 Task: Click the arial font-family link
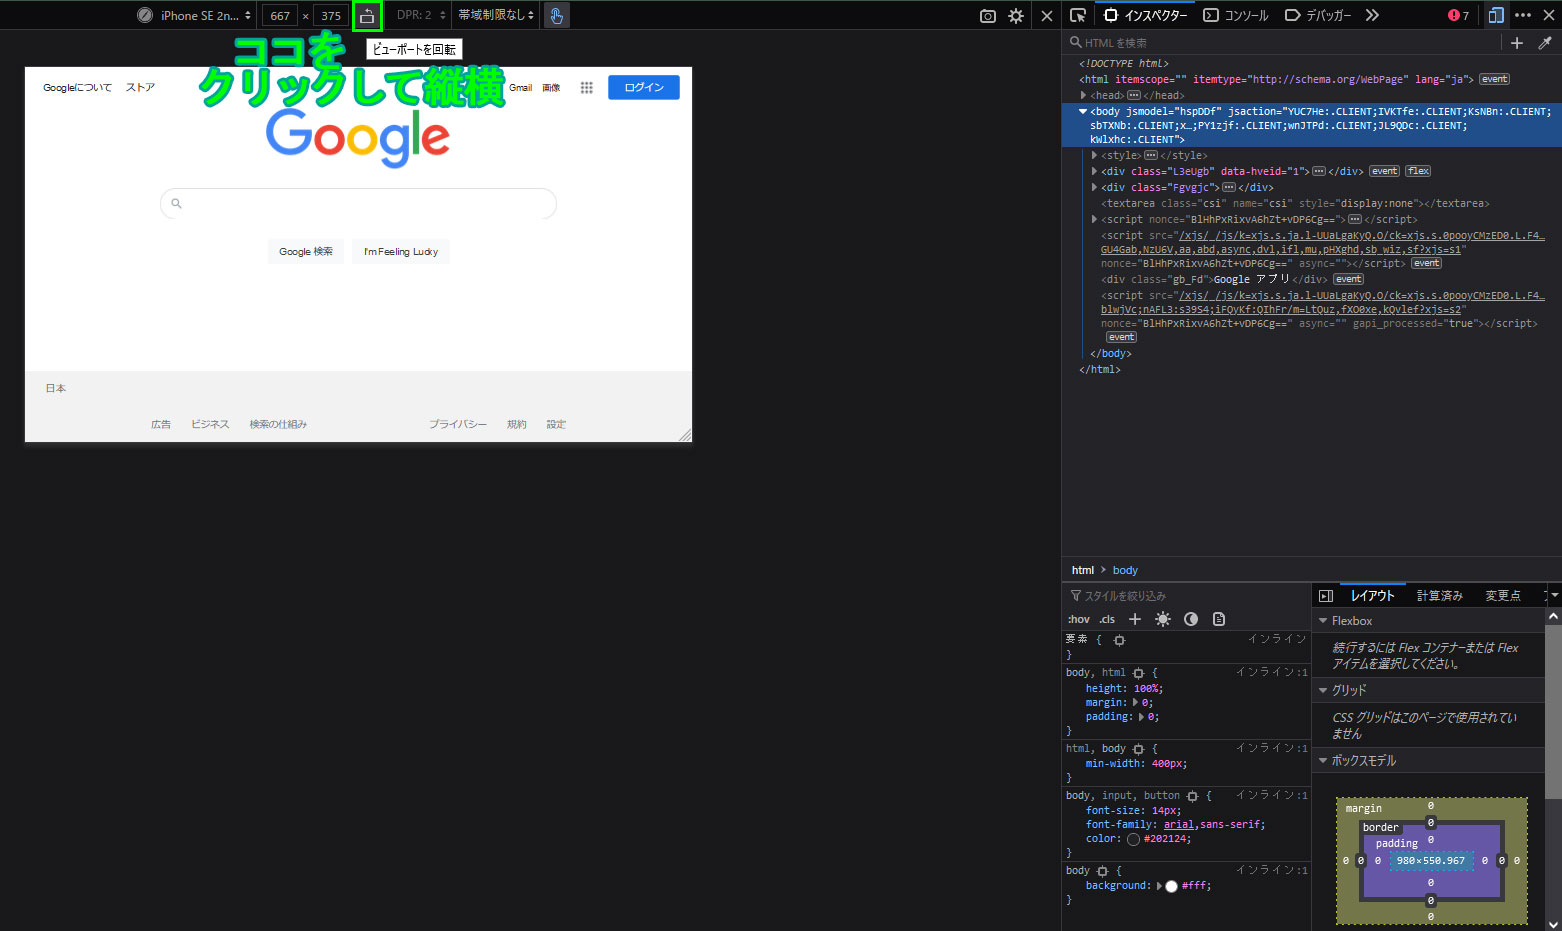pyautogui.click(x=1179, y=825)
